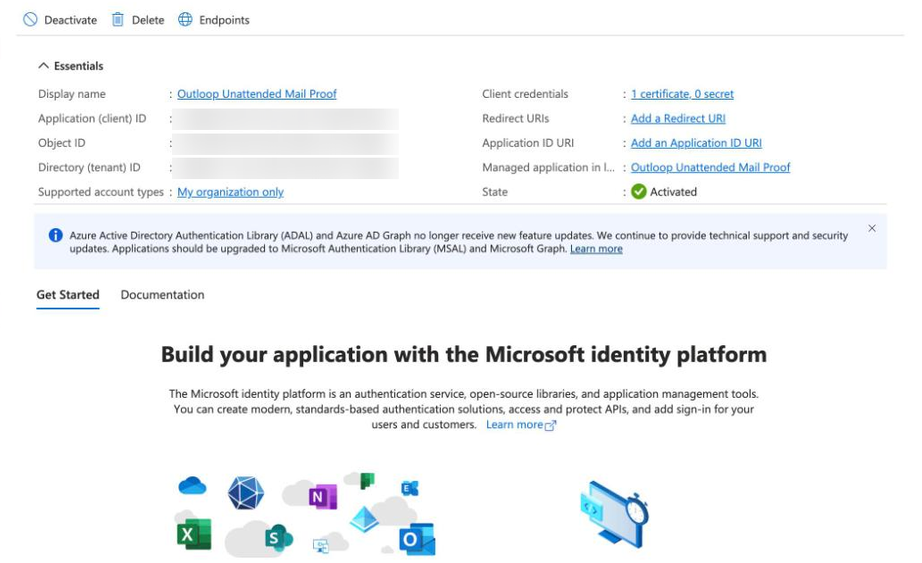Select the Get Started tab
This screenshot has height=563, width=922.
point(68,295)
